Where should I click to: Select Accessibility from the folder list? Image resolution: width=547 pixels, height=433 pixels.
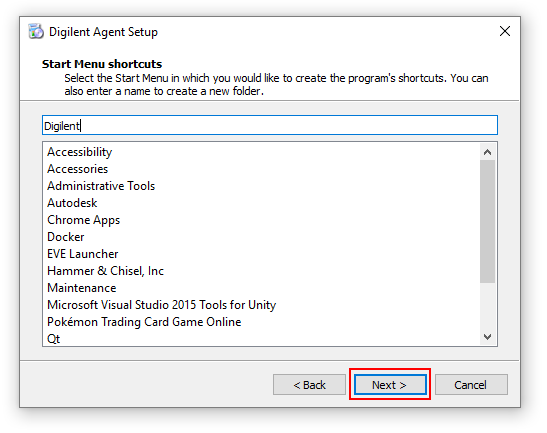(80, 152)
